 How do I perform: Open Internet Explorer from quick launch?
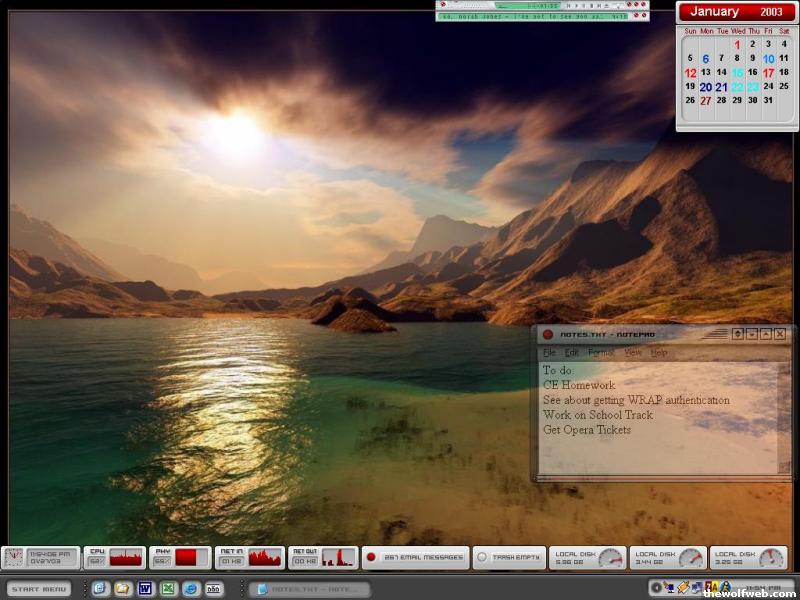pos(190,588)
